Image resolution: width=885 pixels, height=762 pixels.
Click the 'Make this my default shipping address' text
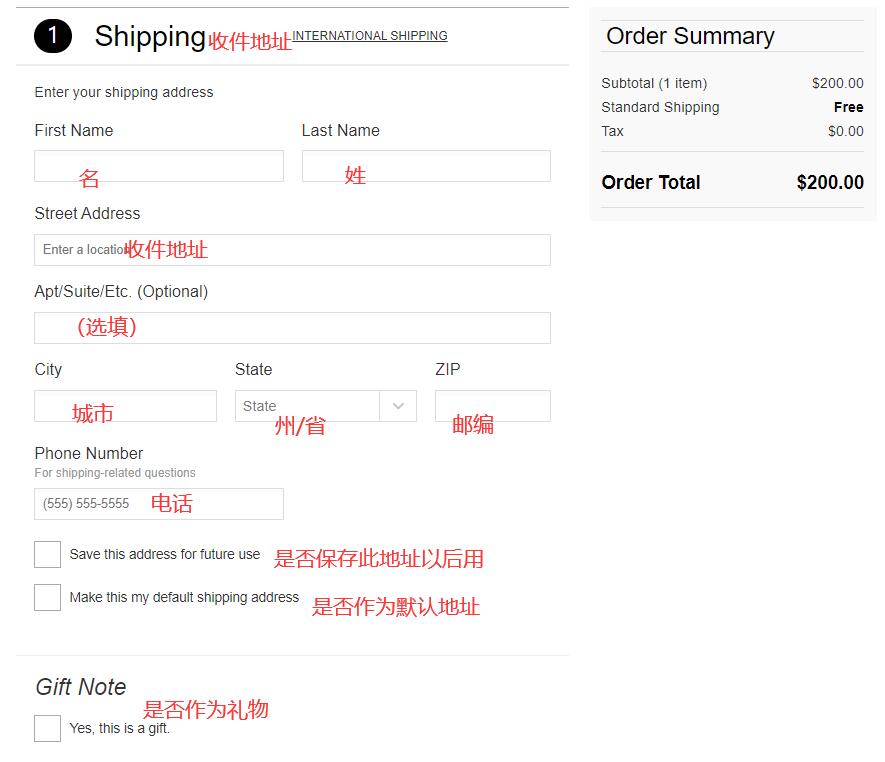pyautogui.click(x=184, y=597)
